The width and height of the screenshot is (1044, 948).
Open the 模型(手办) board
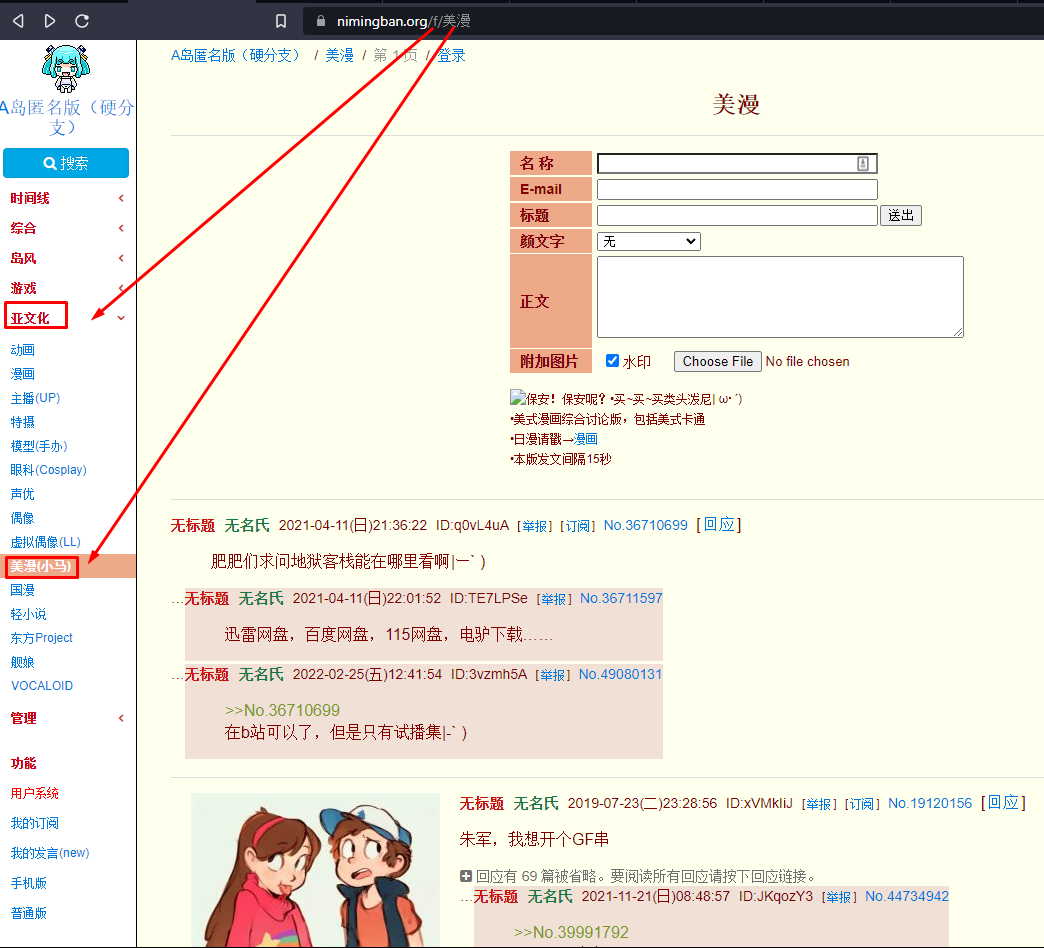click(39, 446)
